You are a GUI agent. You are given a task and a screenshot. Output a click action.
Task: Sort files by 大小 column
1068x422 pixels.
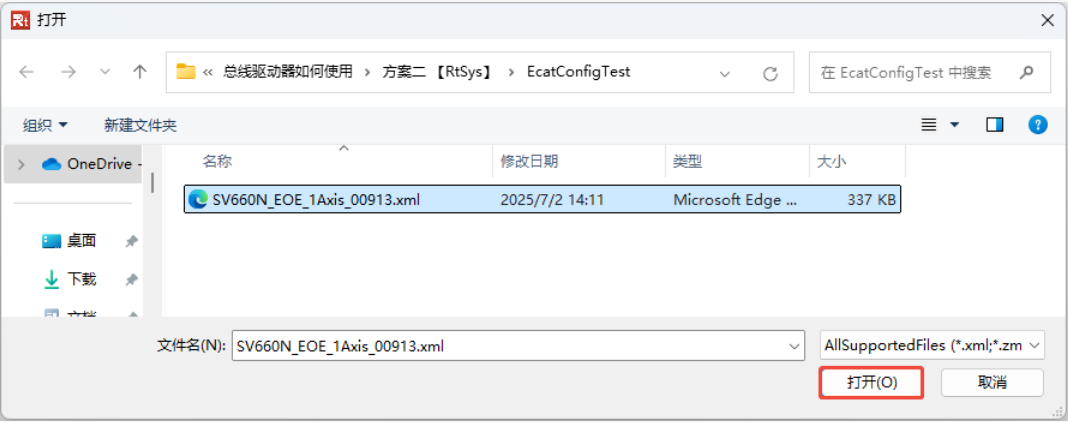(x=832, y=161)
